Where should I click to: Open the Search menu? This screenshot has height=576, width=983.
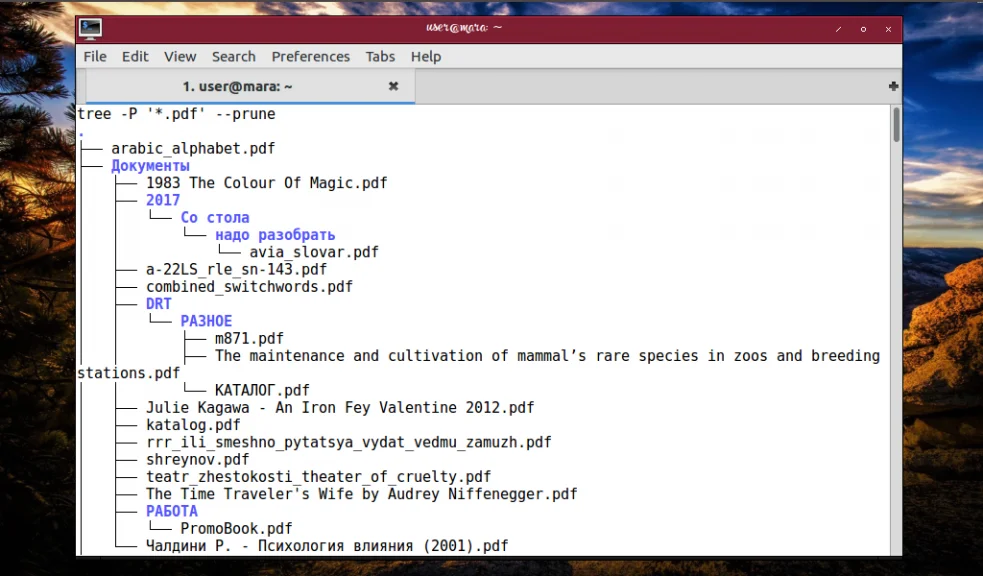(x=233, y=57)
